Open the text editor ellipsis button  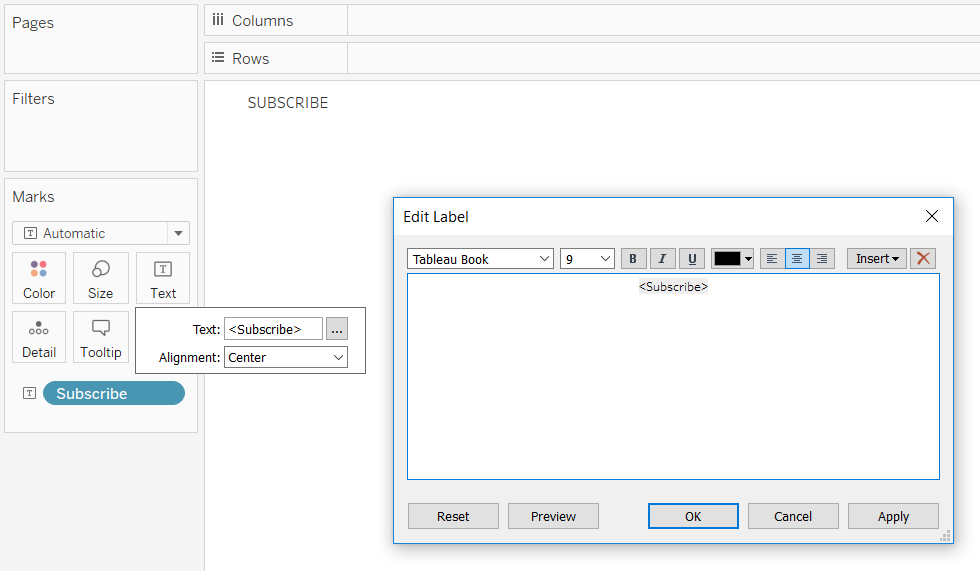pos(337,329)
